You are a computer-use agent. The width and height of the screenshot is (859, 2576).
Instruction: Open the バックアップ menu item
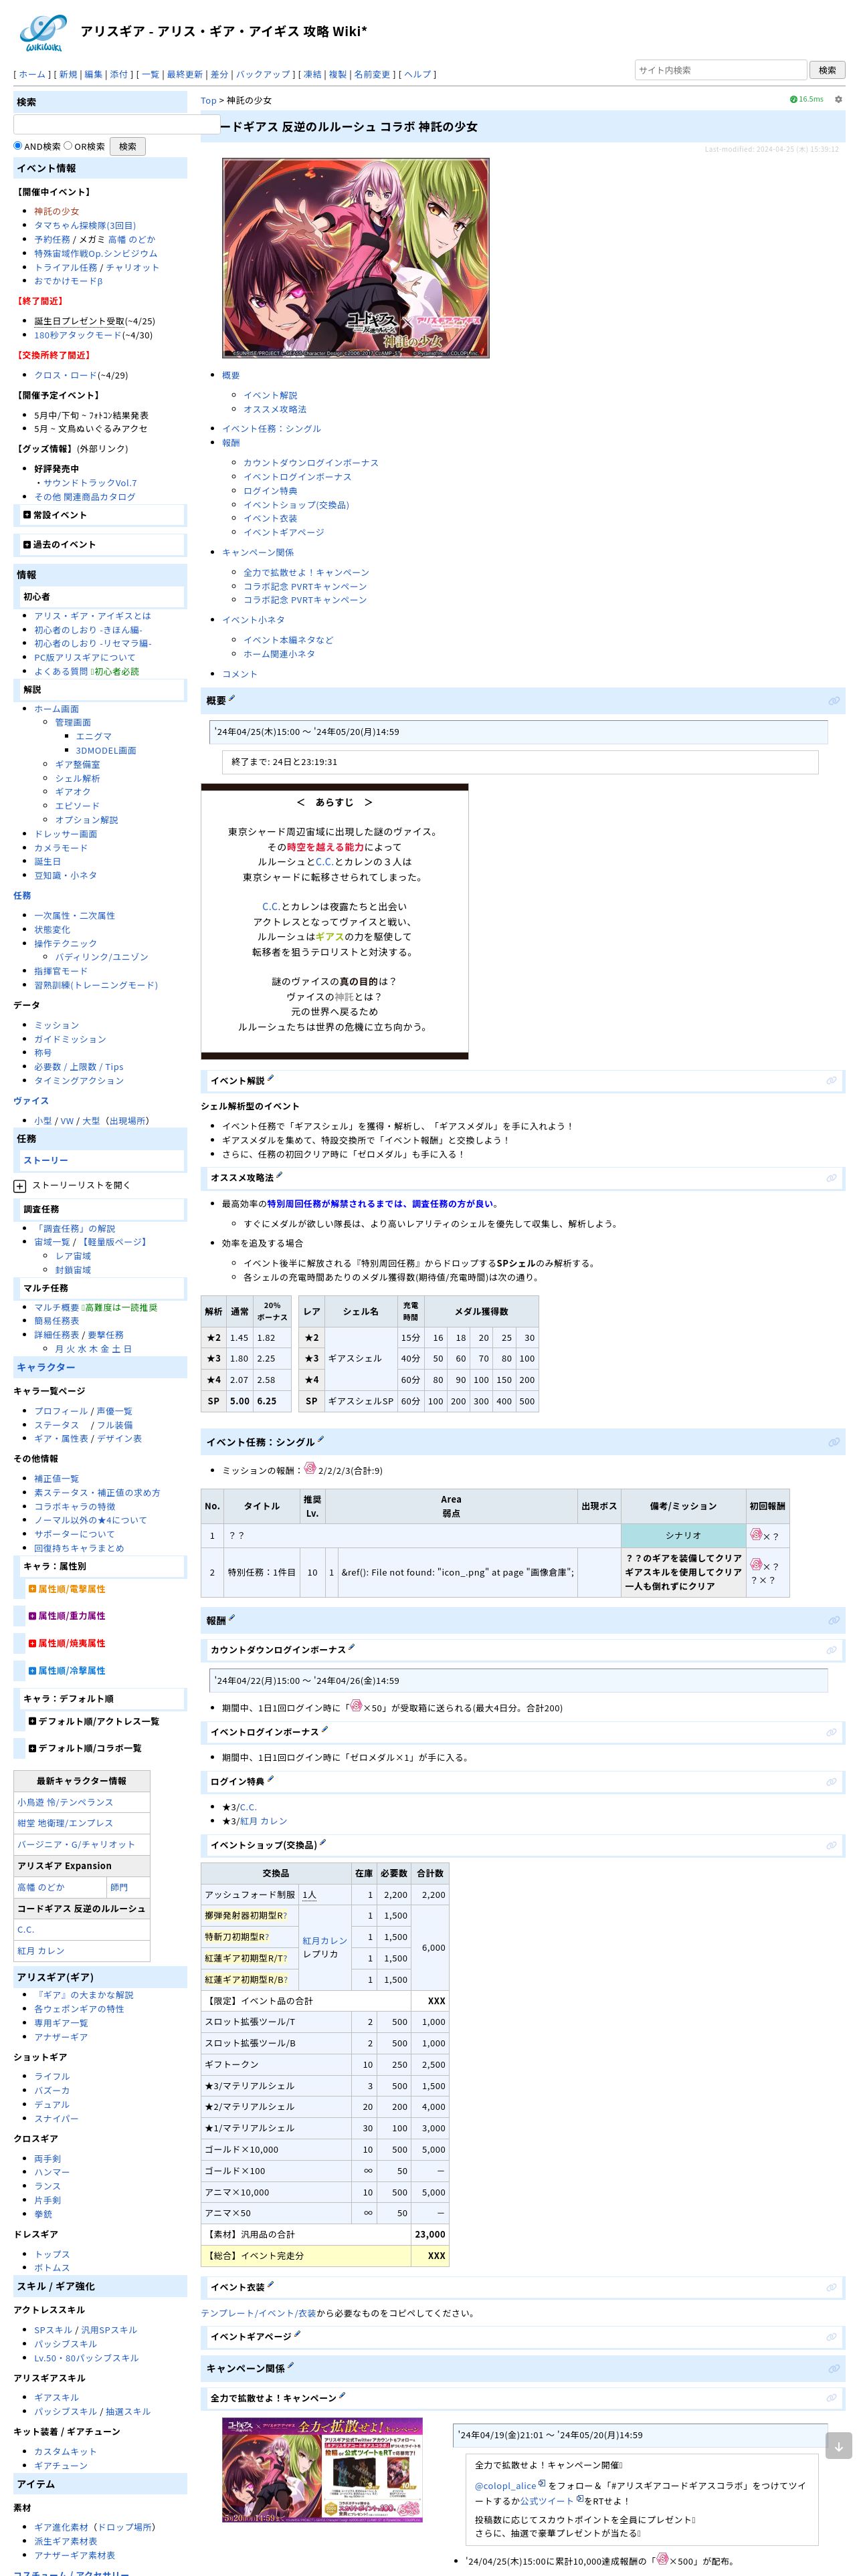tap(263, 74)
